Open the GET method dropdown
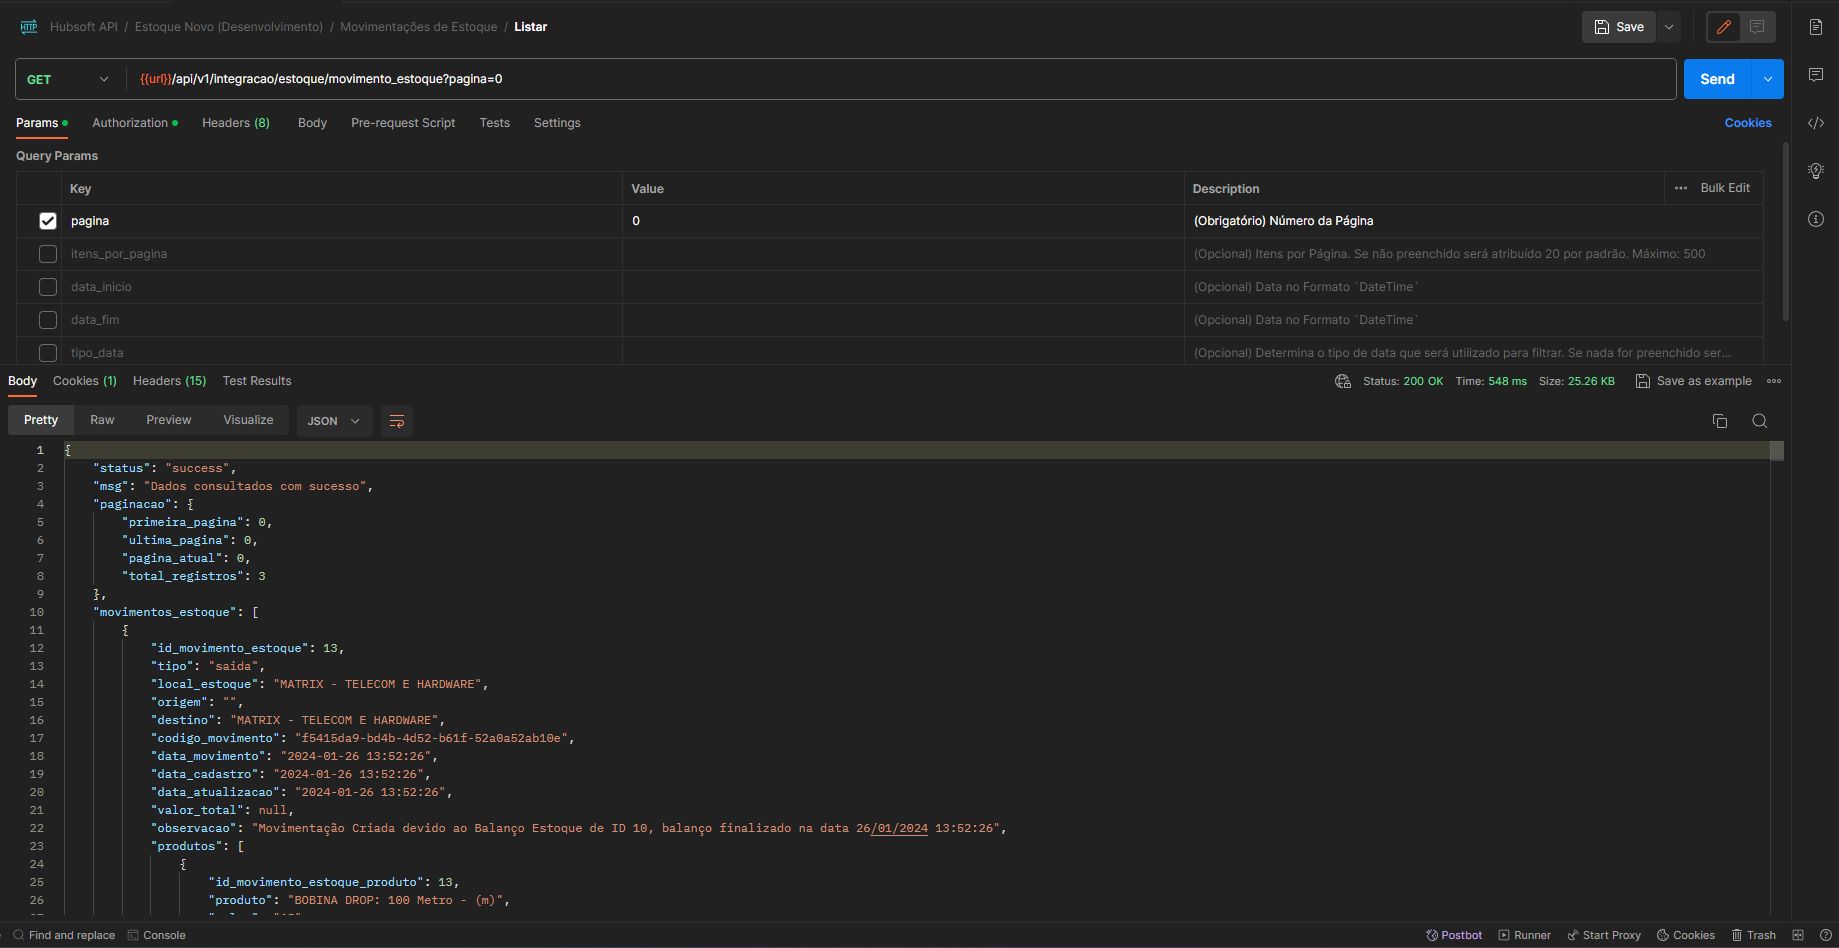This screenshot has height=948, width=1839. click(x=68, y=79)
